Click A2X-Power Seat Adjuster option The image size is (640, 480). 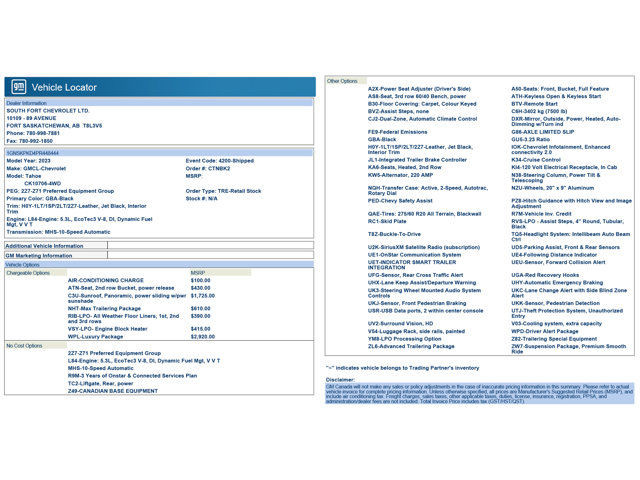(419, 89)
